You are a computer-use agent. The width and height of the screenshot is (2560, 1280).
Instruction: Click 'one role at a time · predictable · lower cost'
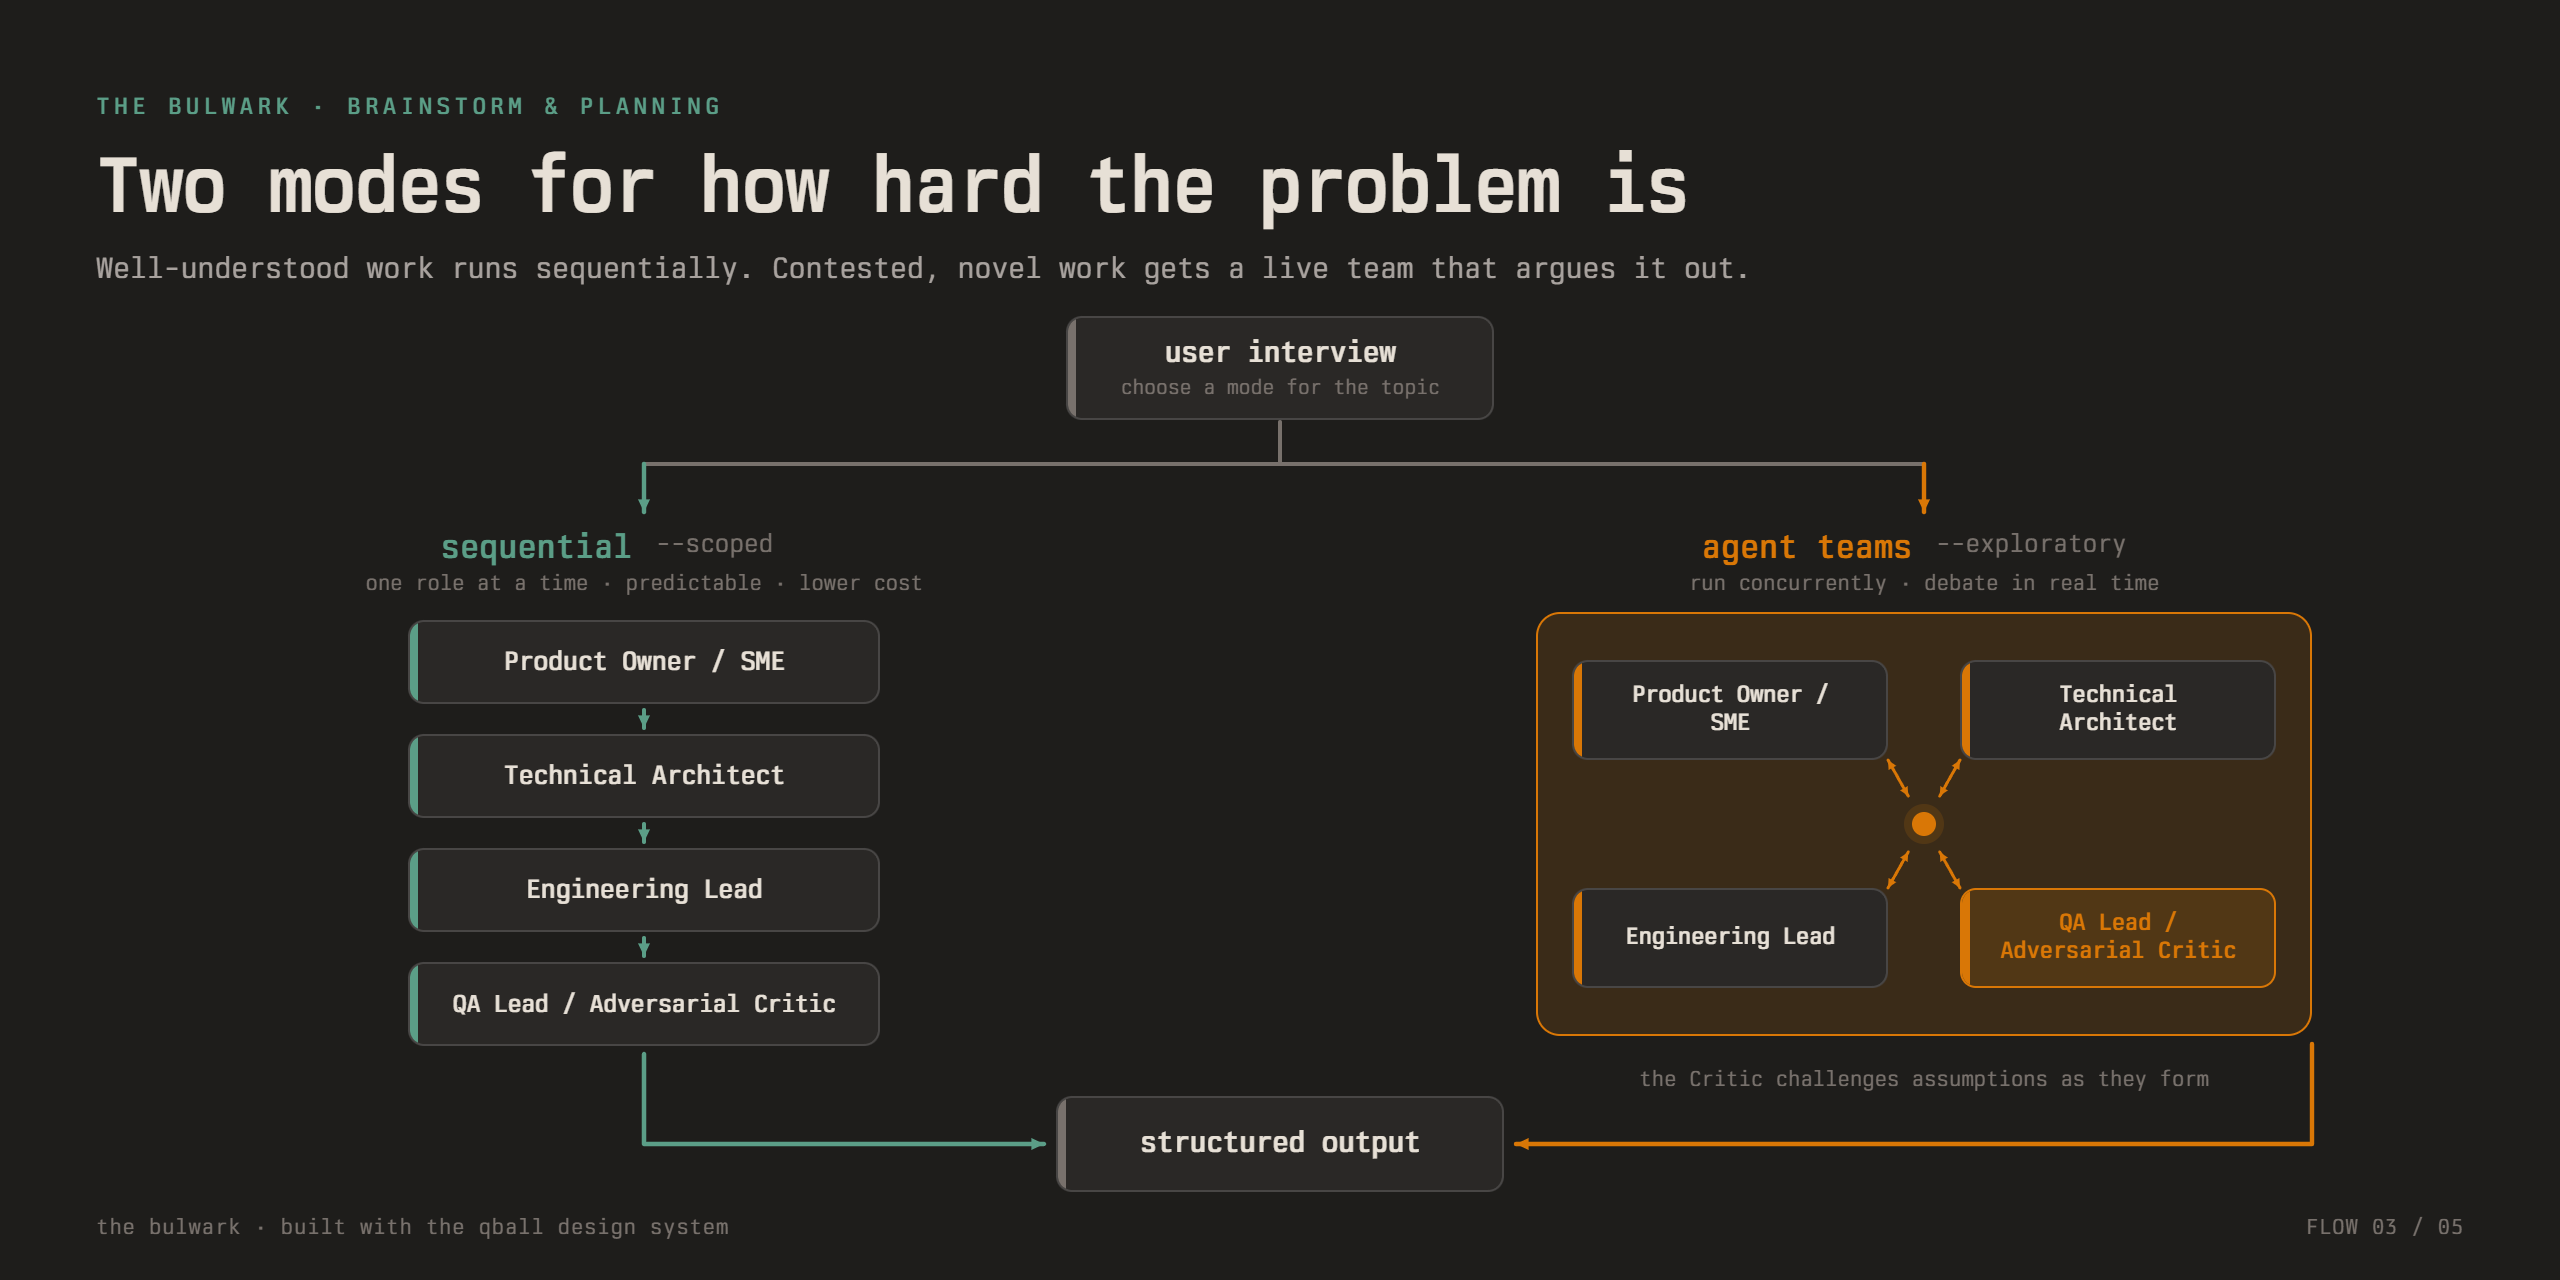[643, 583]
